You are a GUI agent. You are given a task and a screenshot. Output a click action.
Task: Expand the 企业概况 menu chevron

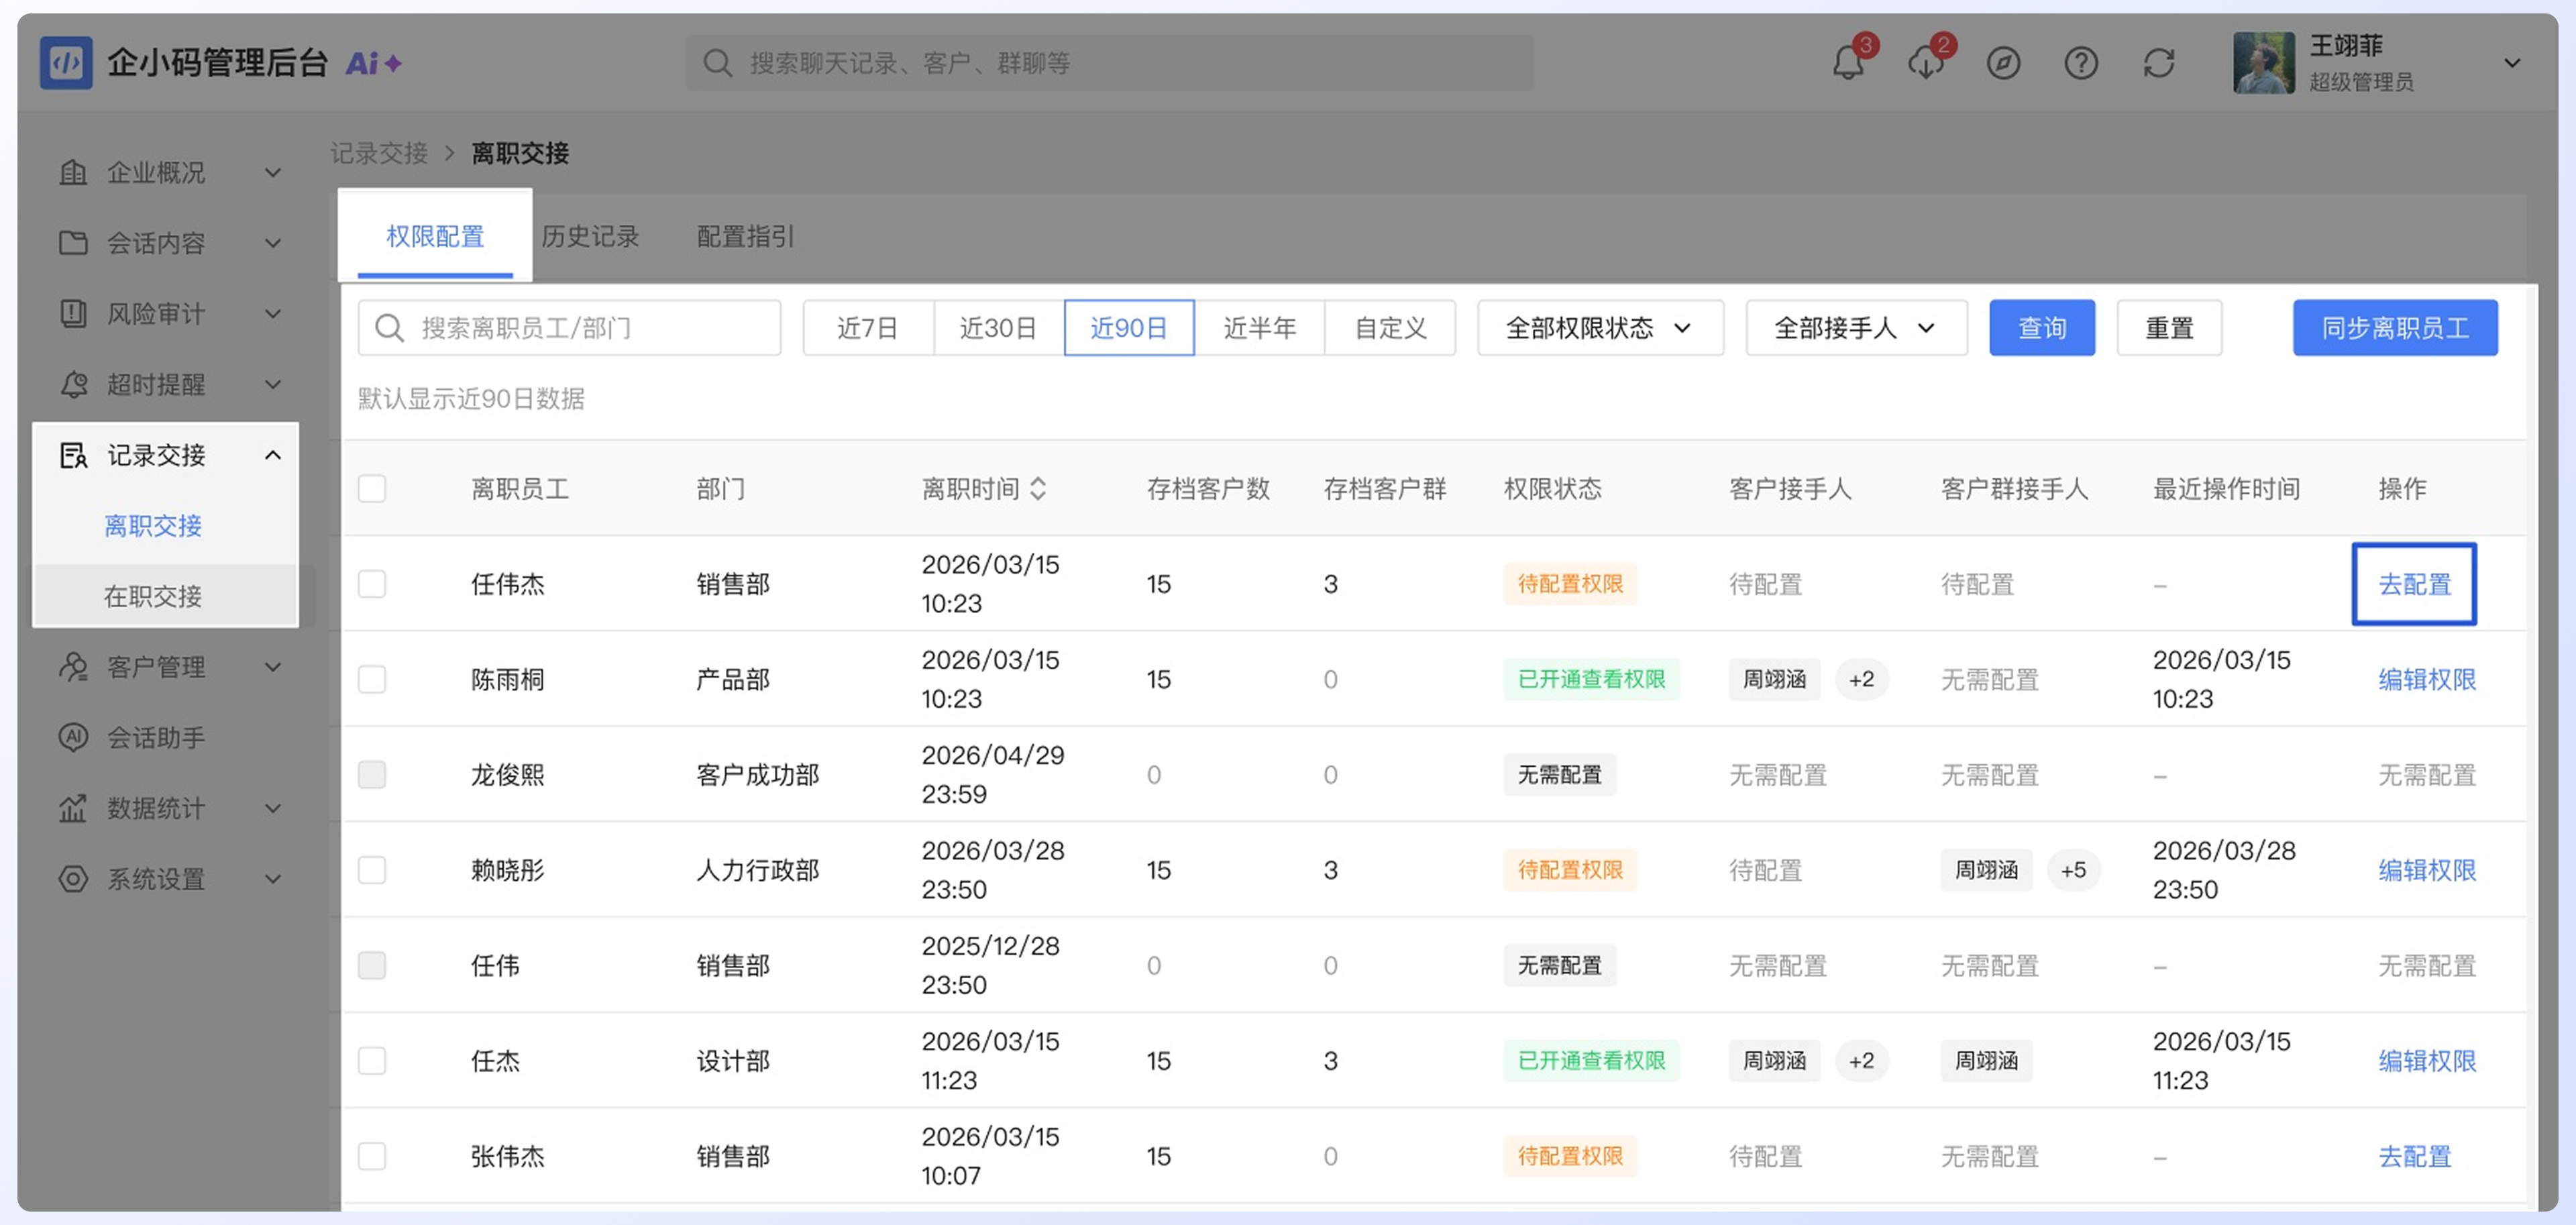click(273, 173)
